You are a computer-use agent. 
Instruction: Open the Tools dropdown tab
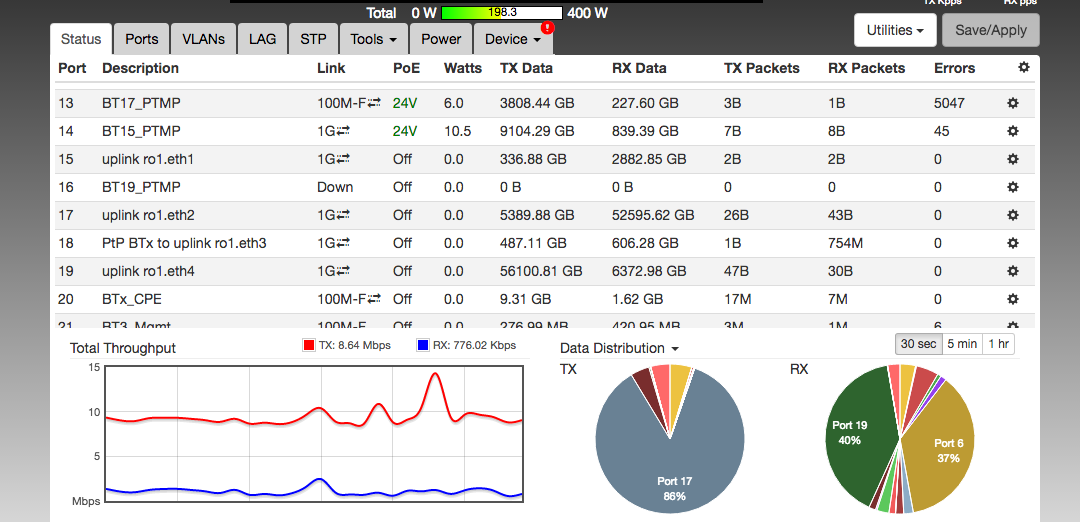375,39
